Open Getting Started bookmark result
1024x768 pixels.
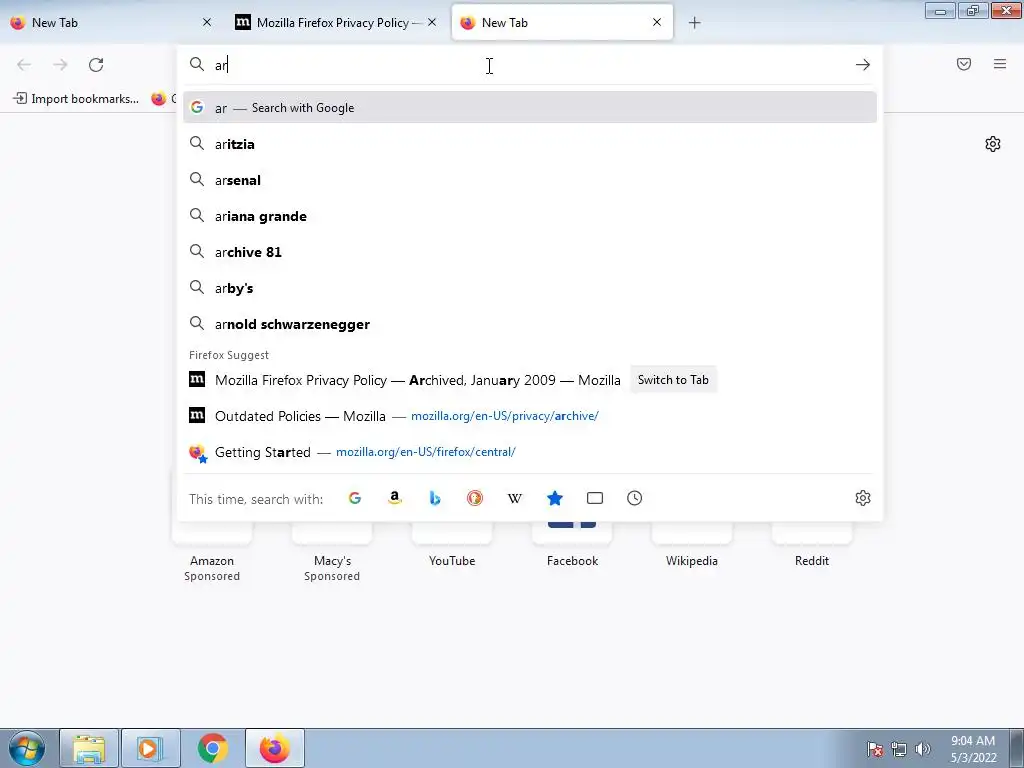point(530,452)
